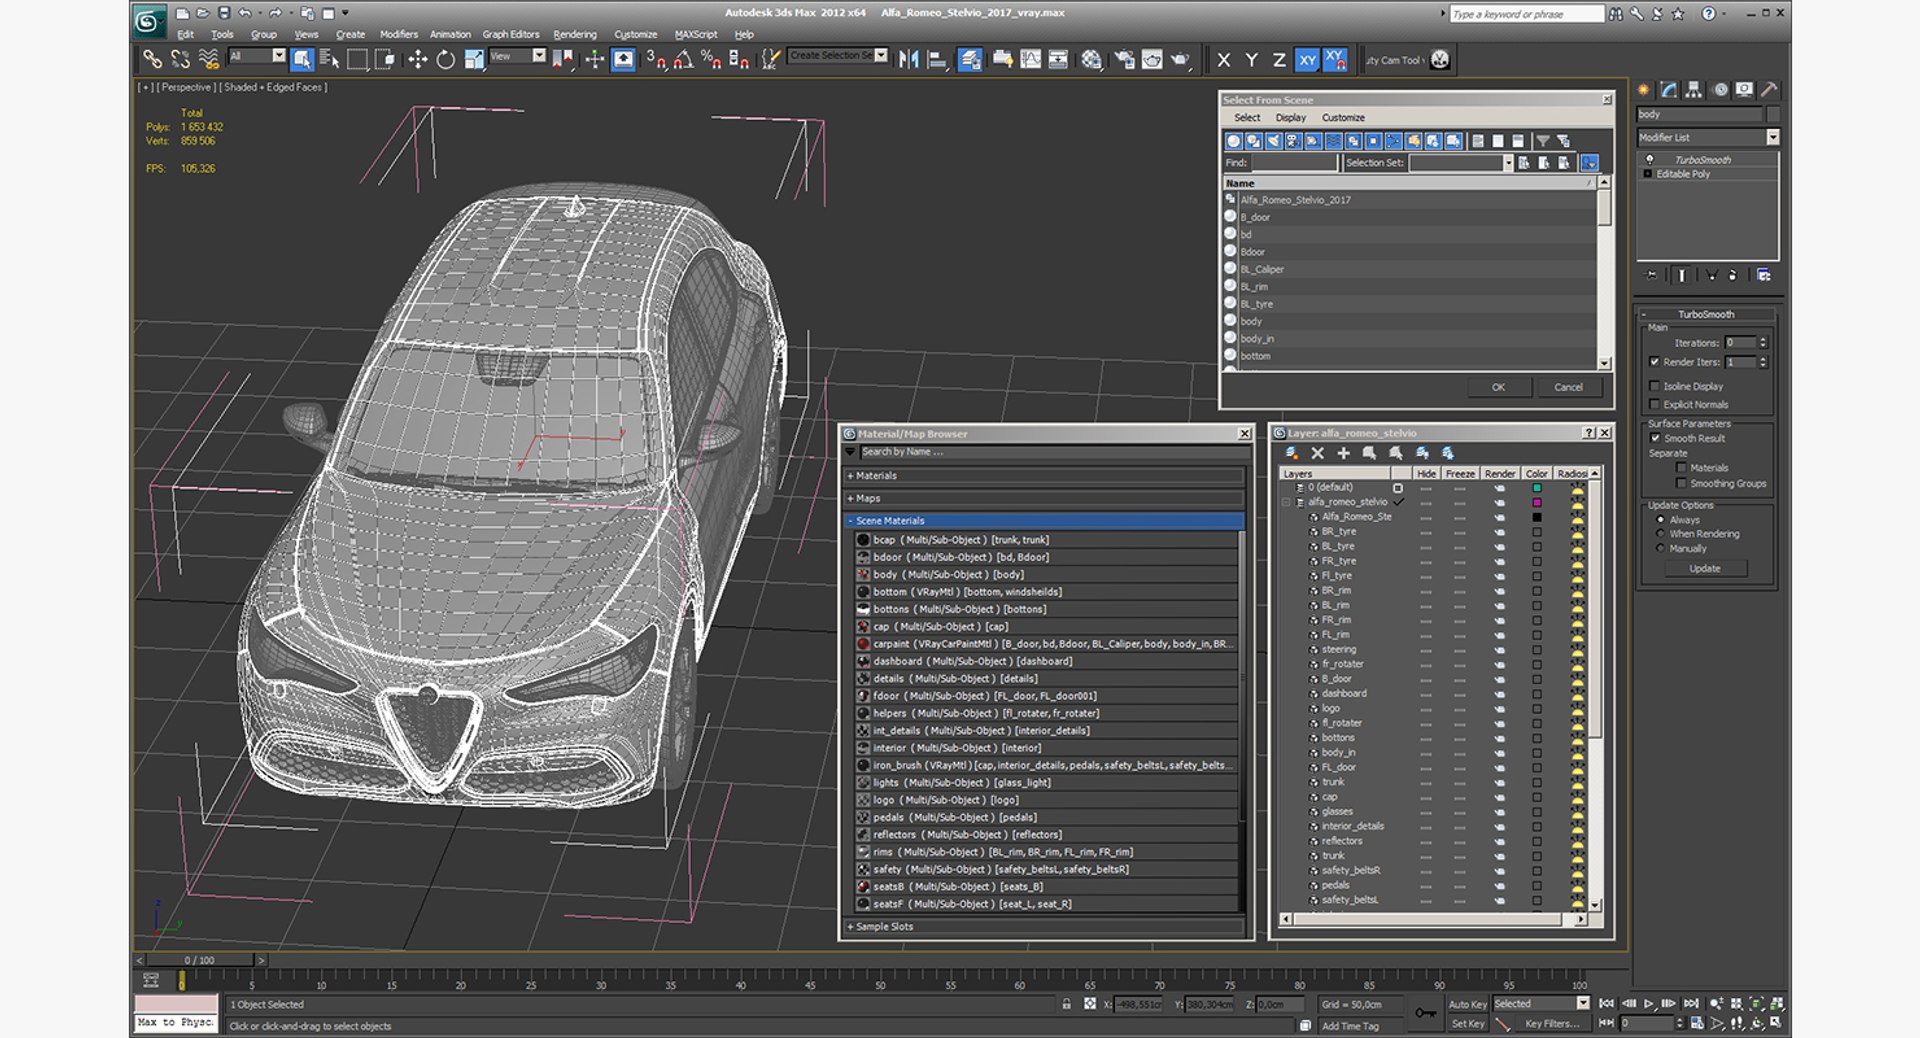The height and width of the screenshot is (1038, 1920).
Task: Click the Mirror tool icon
Action: coord(908,60)
